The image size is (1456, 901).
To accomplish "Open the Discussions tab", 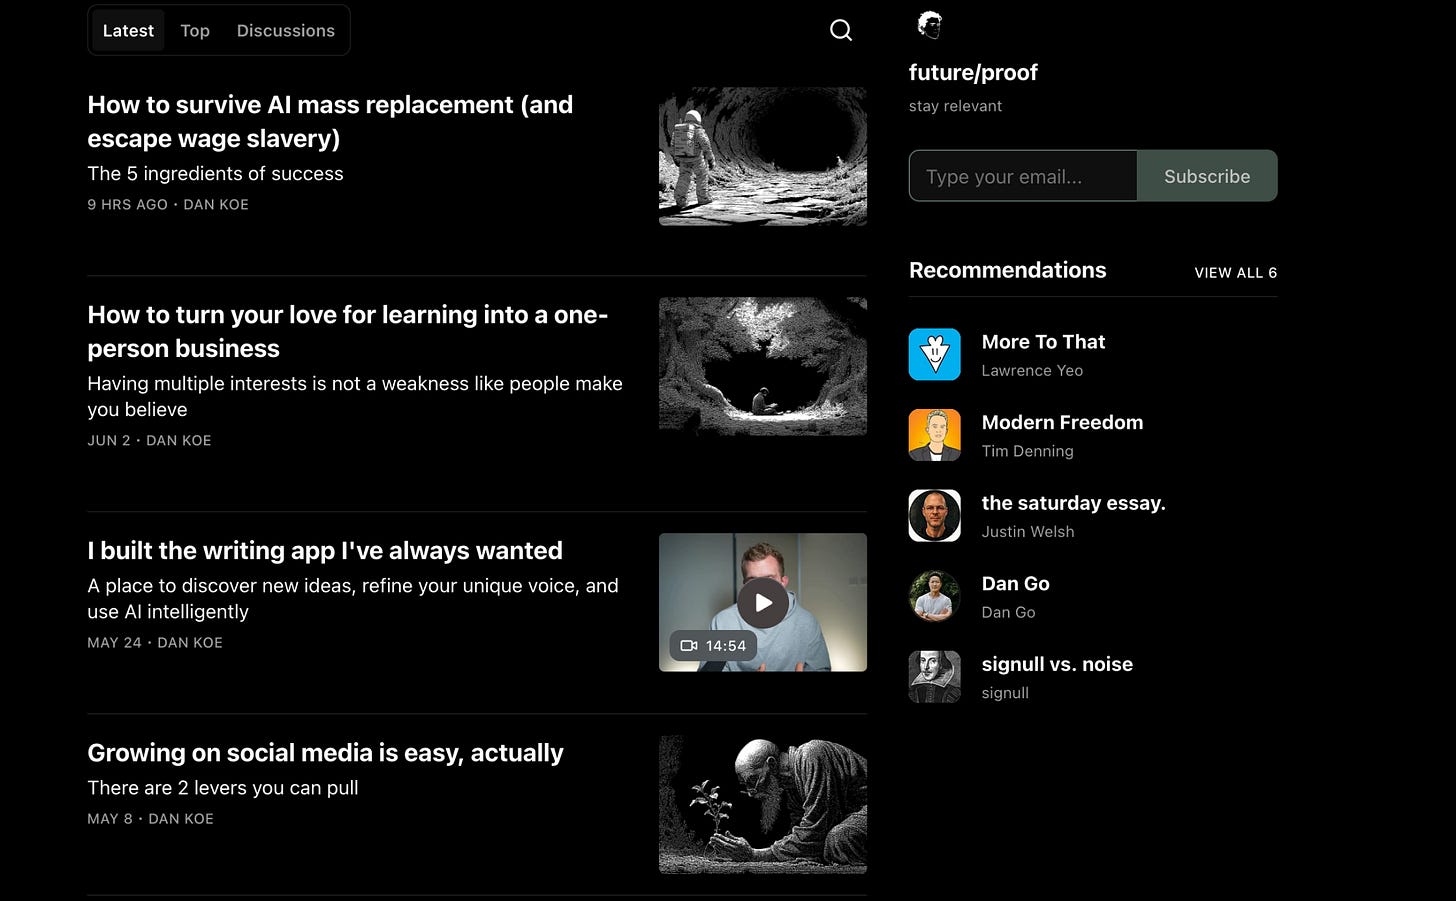I will [286, 31].
